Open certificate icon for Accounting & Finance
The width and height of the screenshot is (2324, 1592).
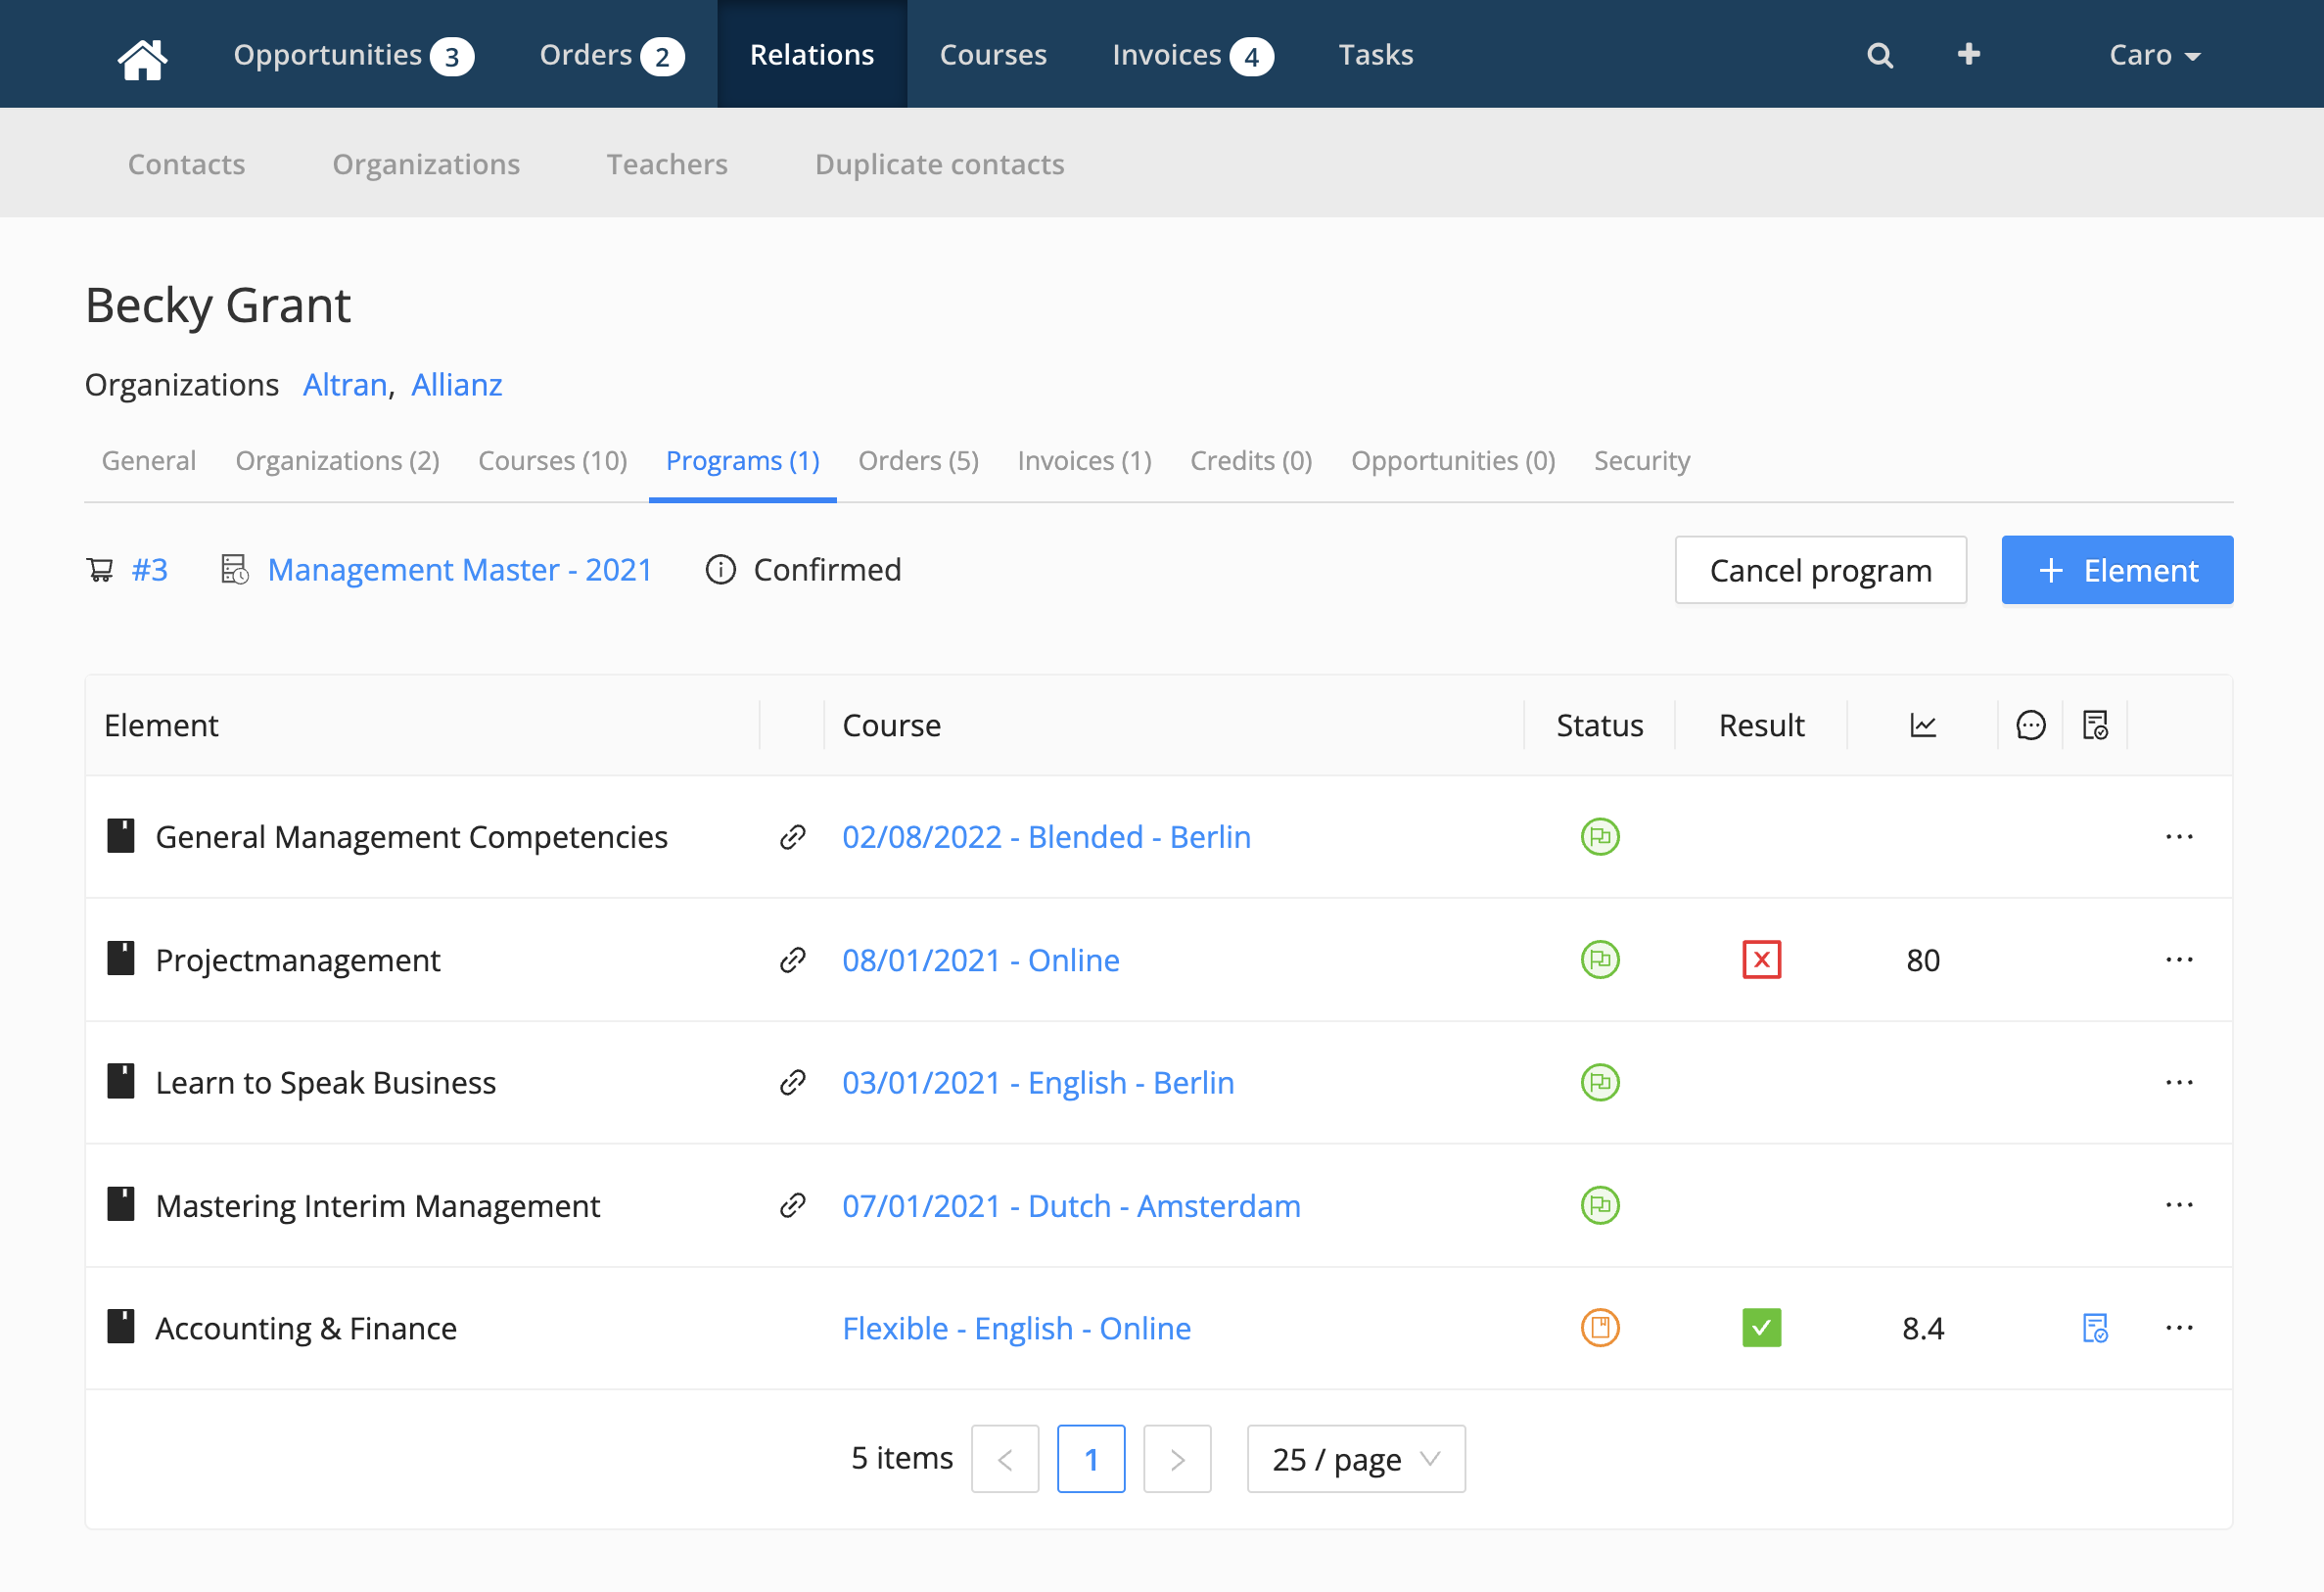2095,1328
